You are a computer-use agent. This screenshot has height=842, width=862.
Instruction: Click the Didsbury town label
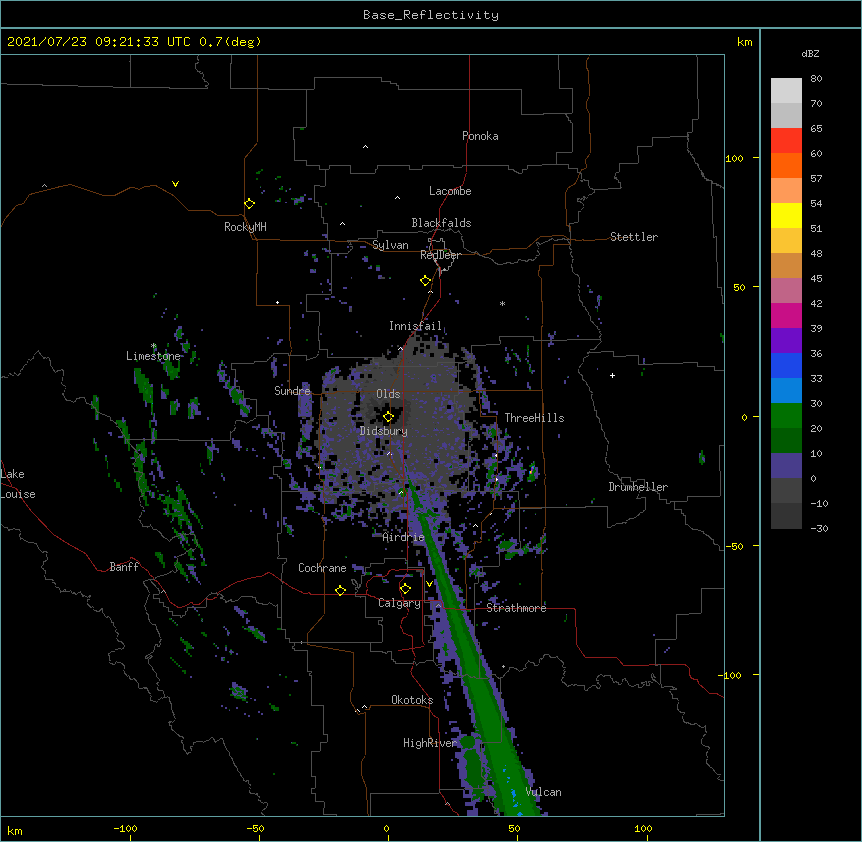tap(384, 431)
